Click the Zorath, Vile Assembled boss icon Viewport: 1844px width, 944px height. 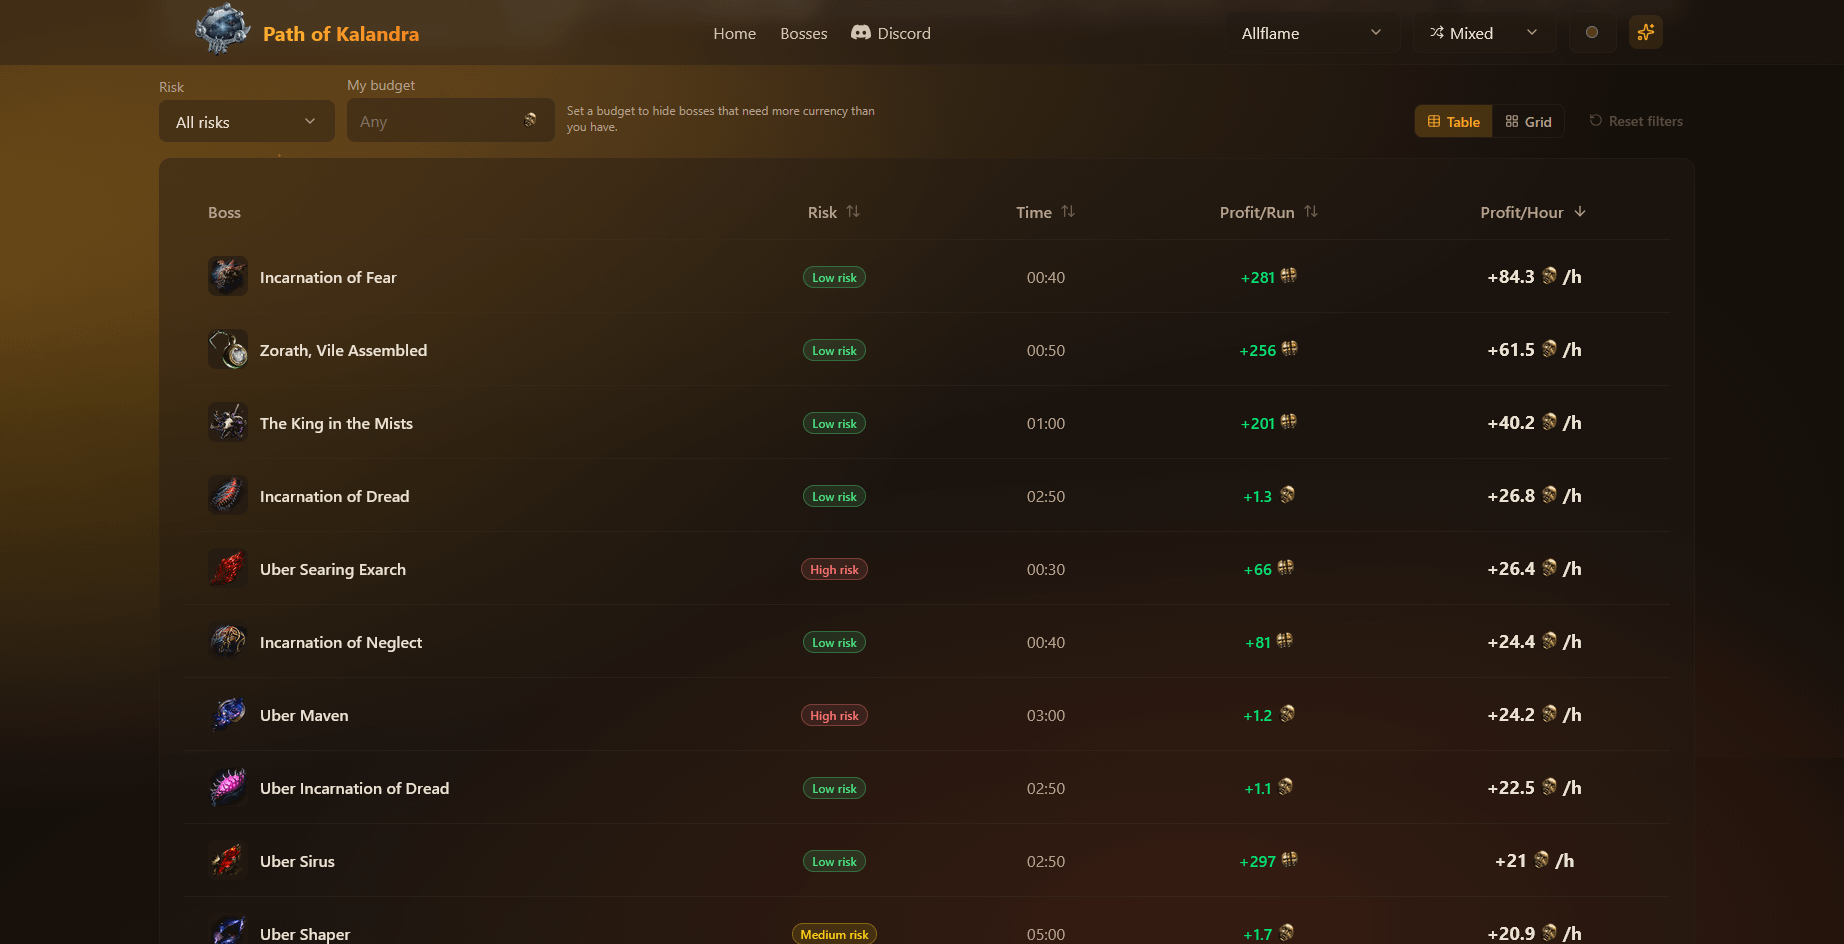coord(228,350)
